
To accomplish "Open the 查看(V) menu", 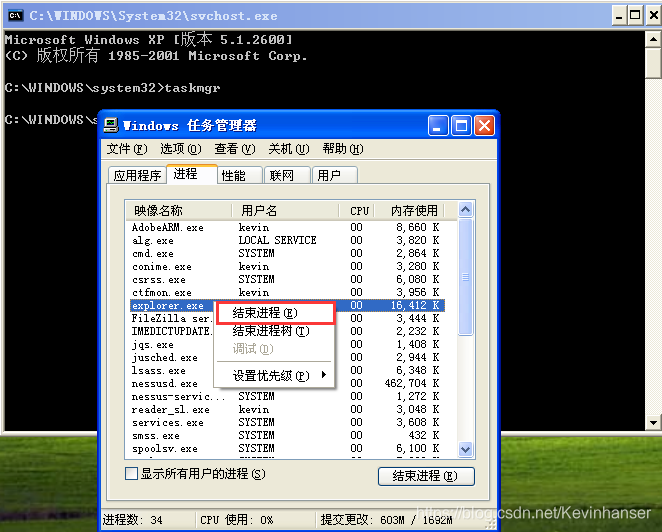I will pos(235,149).
